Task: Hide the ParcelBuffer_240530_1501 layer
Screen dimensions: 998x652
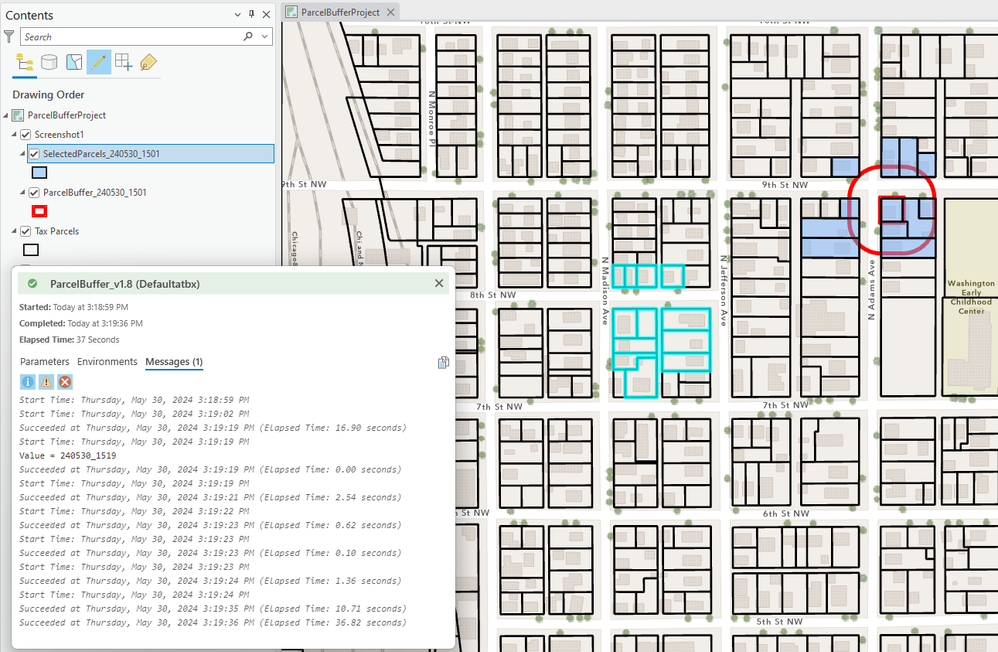Action: click(34, 192)
